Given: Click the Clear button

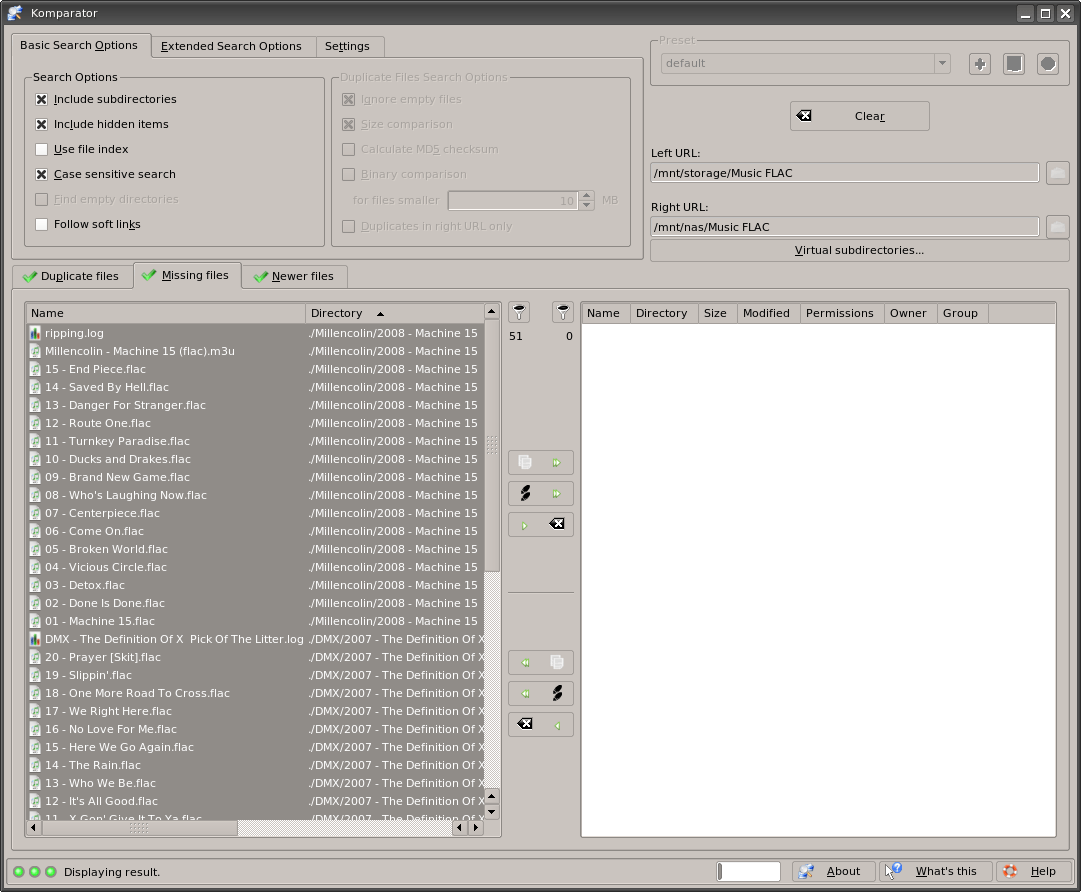Looking at the screenshot, I should click(859, 116).
